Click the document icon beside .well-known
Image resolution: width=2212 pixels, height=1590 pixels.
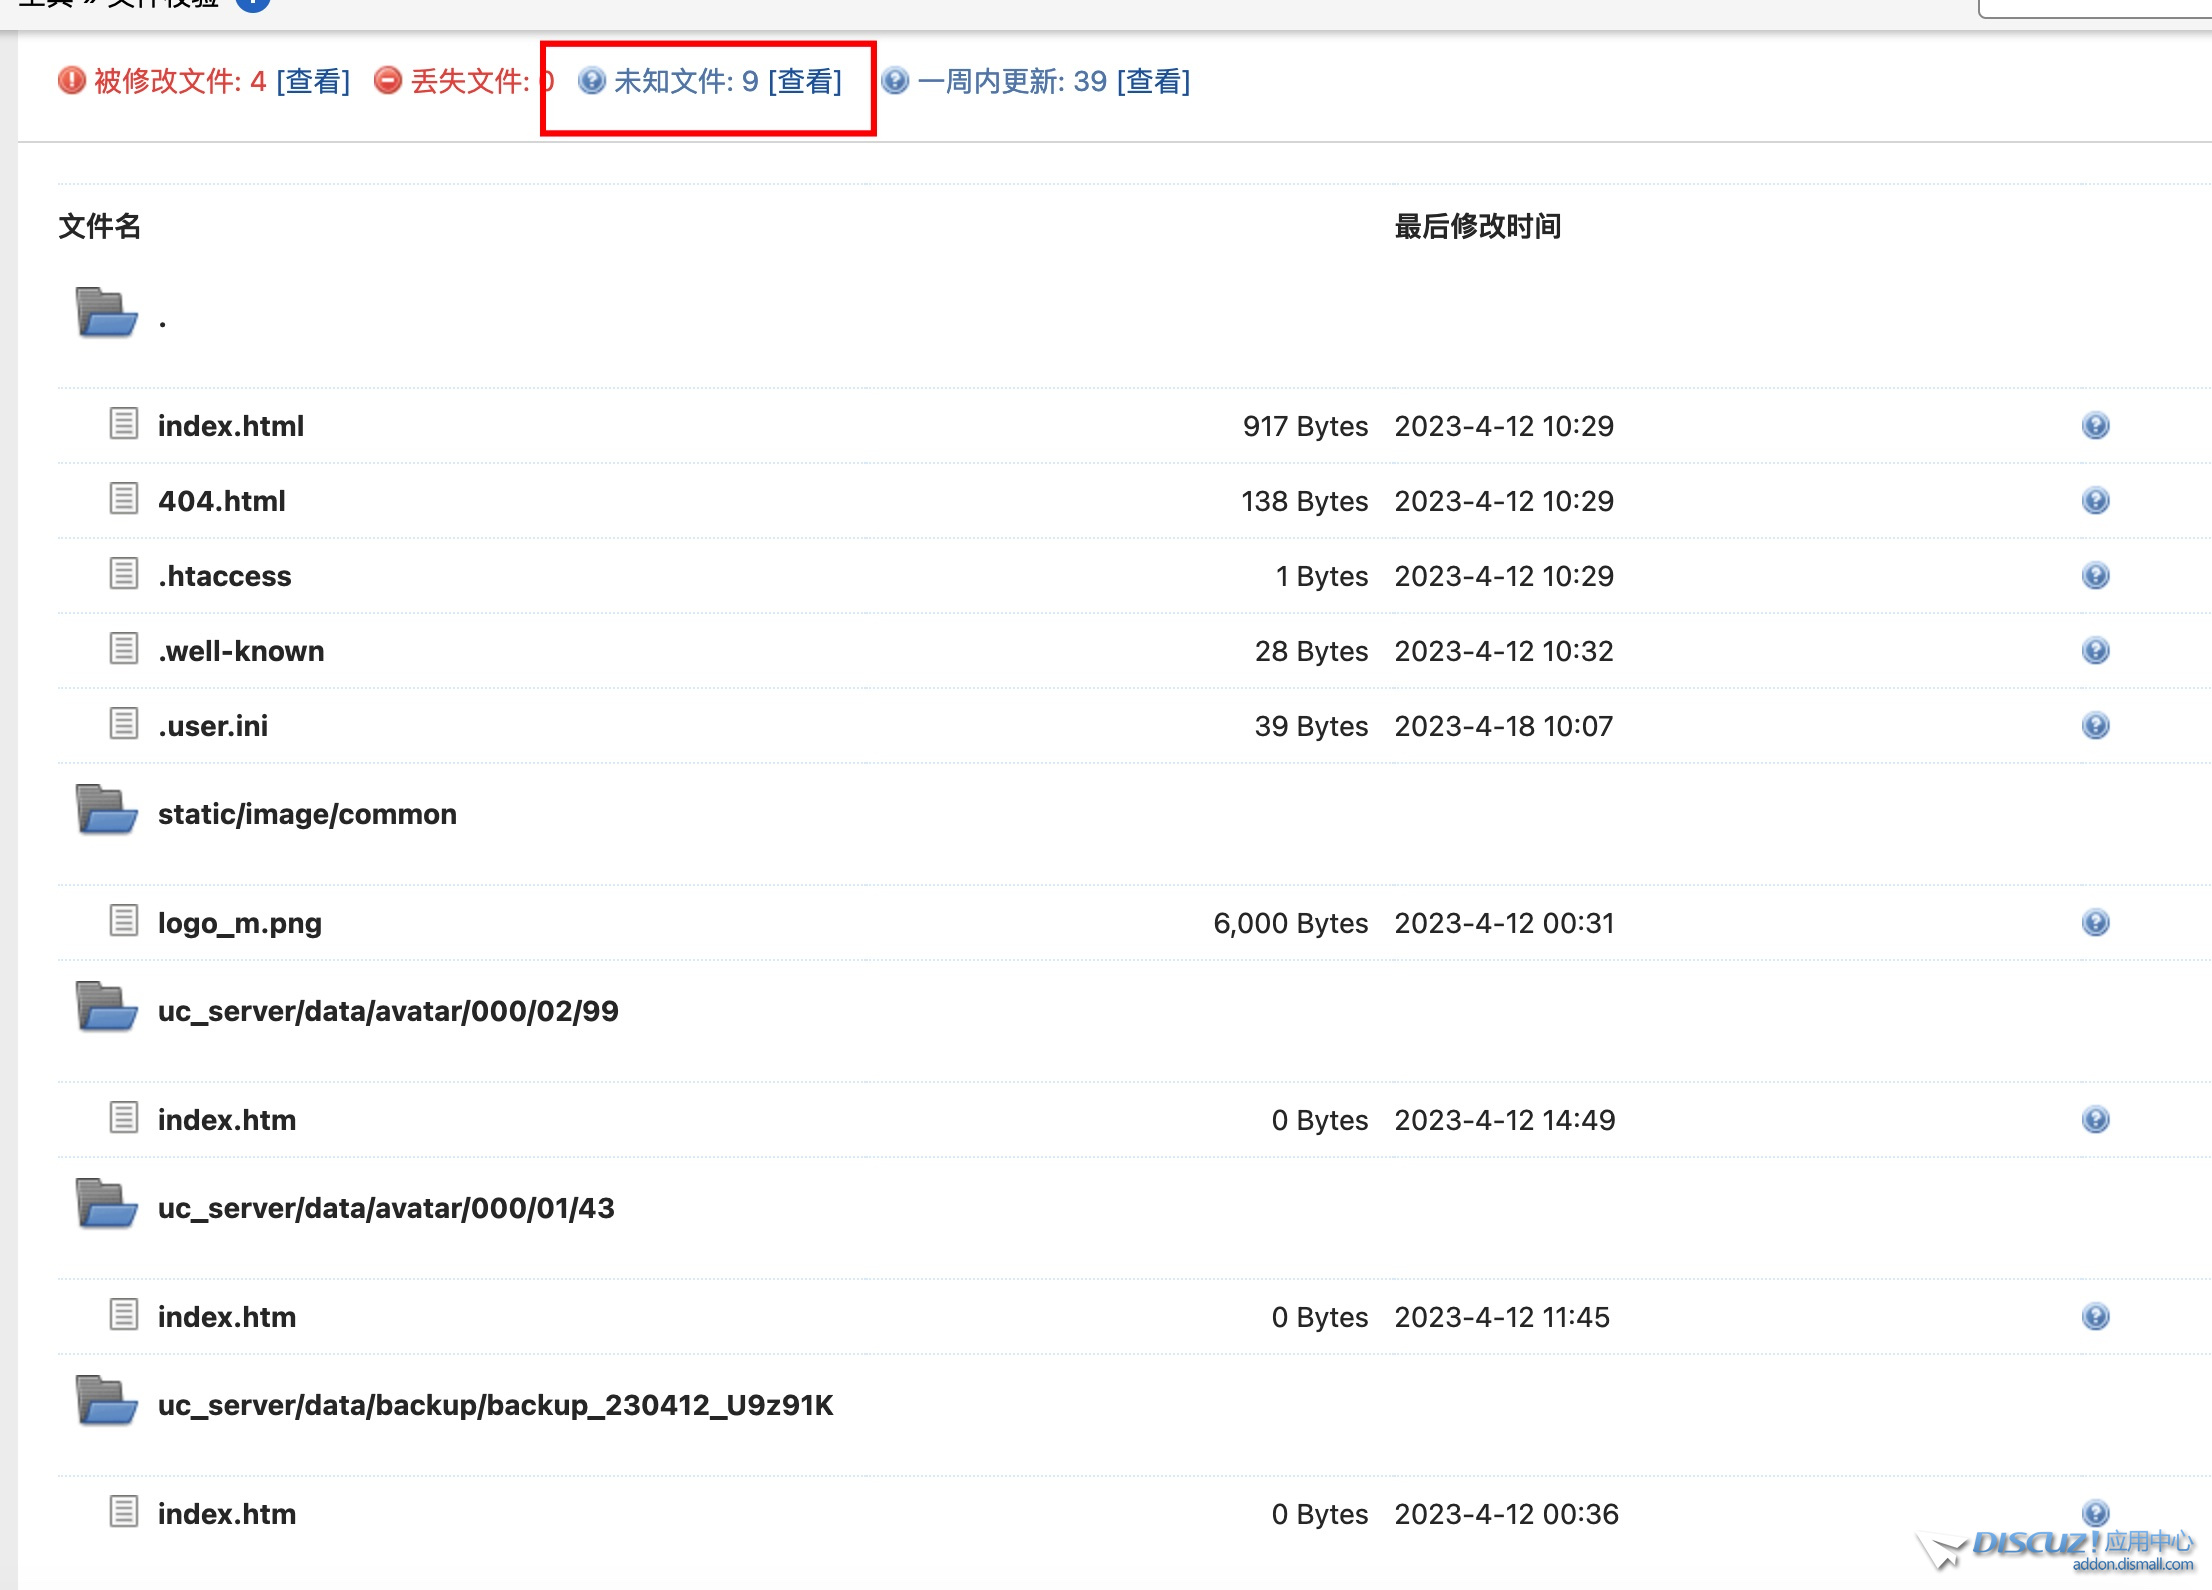(x=124, y=649)
